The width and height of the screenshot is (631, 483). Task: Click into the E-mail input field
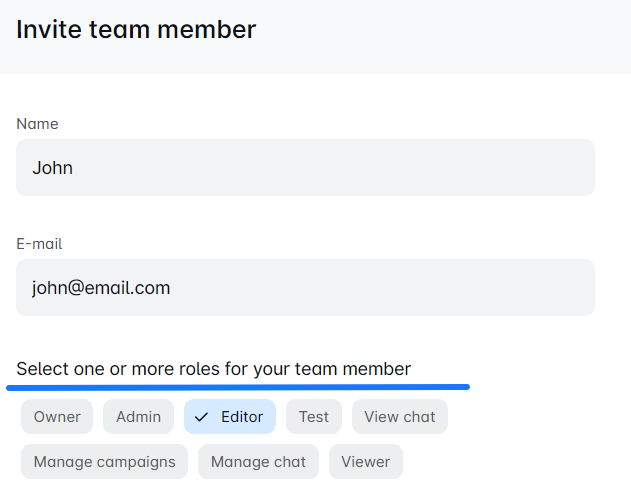[x=305, y=288]
